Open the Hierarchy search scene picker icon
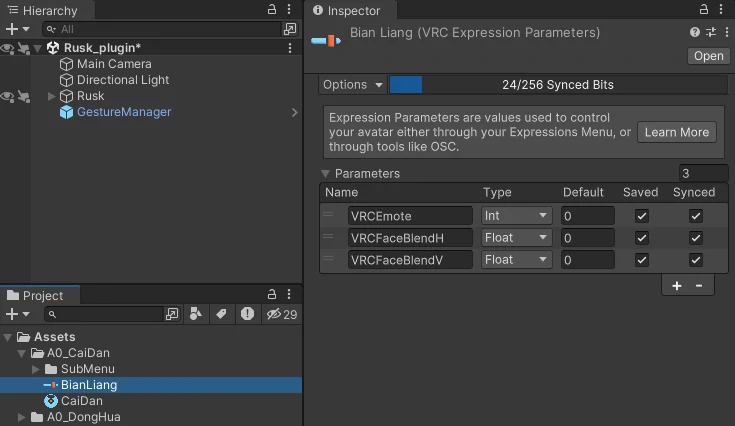 point(290,30)
